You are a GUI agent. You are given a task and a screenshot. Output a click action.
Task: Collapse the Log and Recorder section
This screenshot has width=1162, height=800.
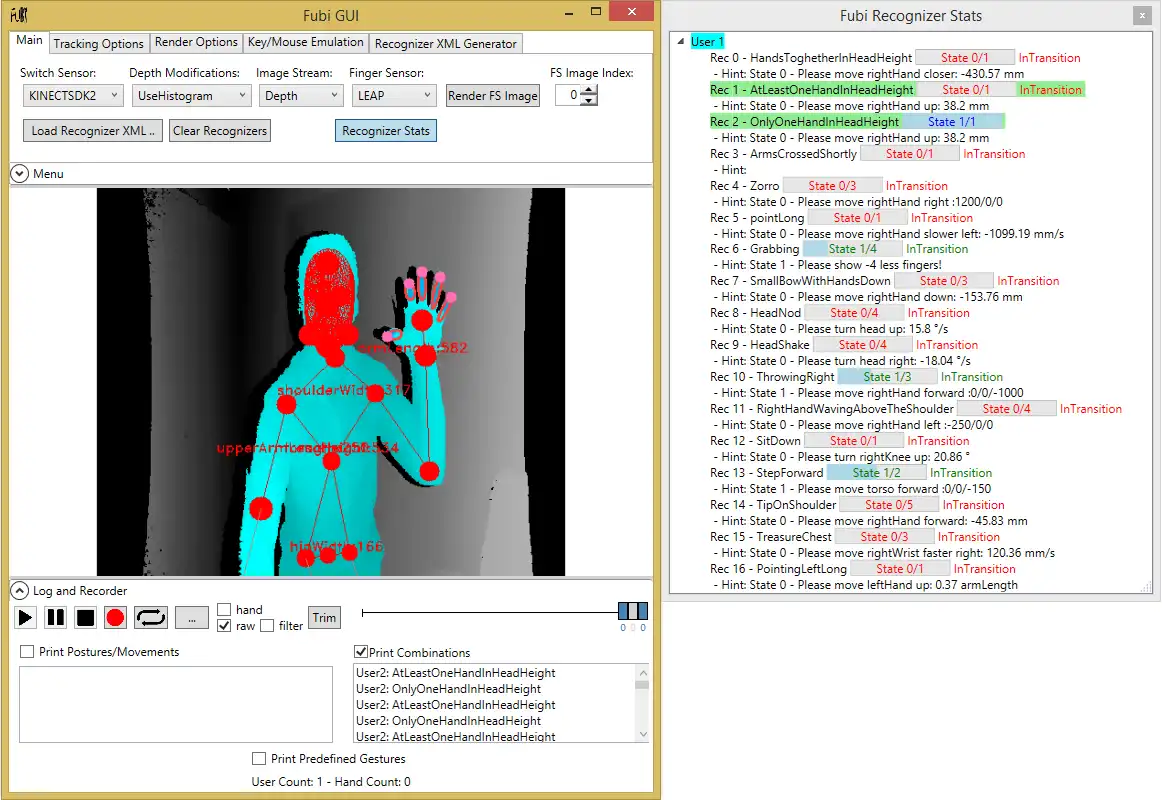[20, 591]
